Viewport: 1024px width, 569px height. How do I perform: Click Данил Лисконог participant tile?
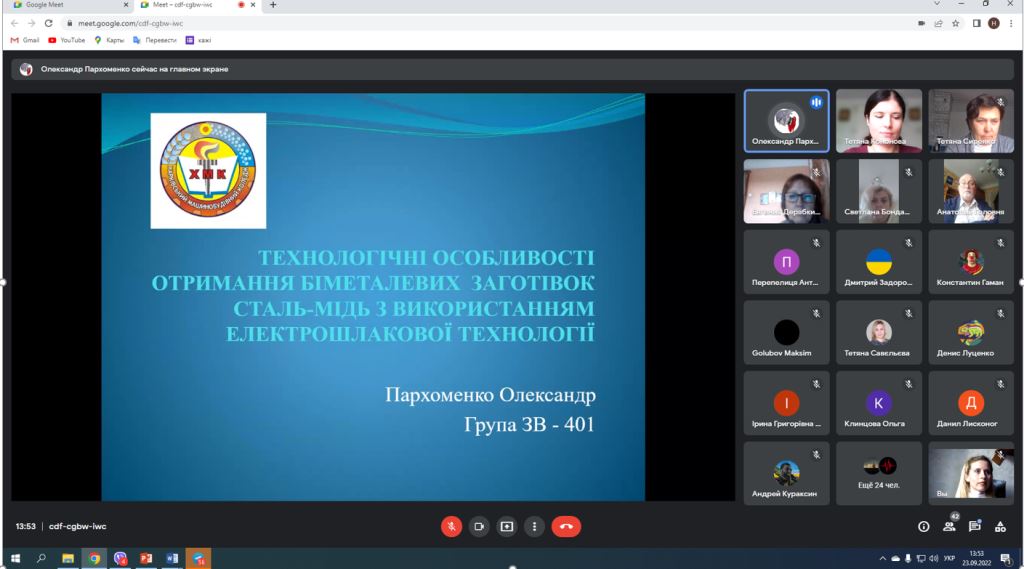coord(971,403)
